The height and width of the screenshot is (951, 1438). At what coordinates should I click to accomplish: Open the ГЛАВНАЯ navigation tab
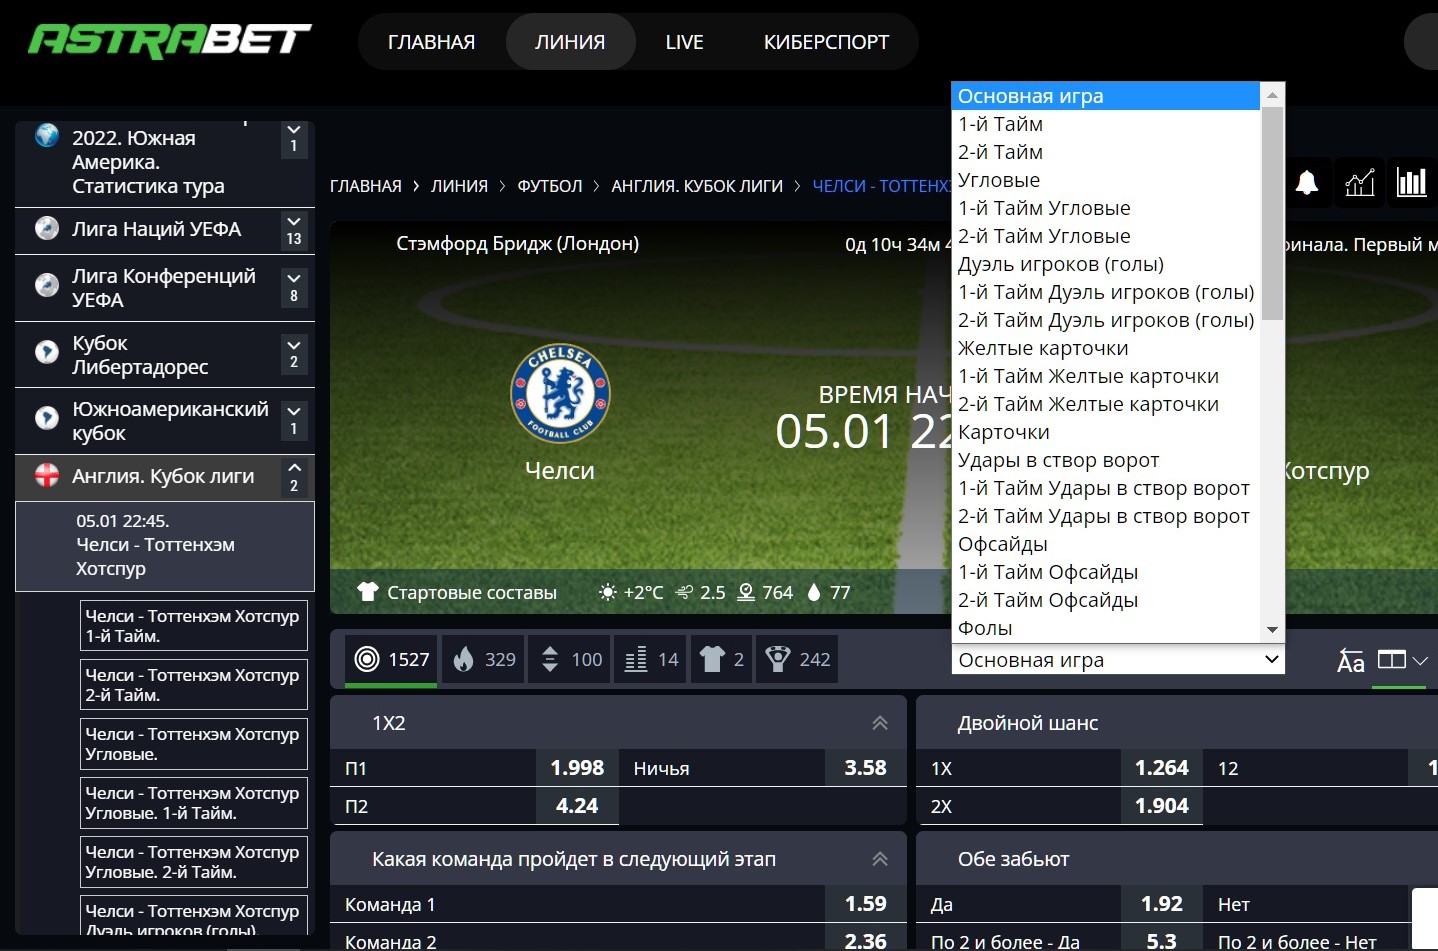[432, 42]
